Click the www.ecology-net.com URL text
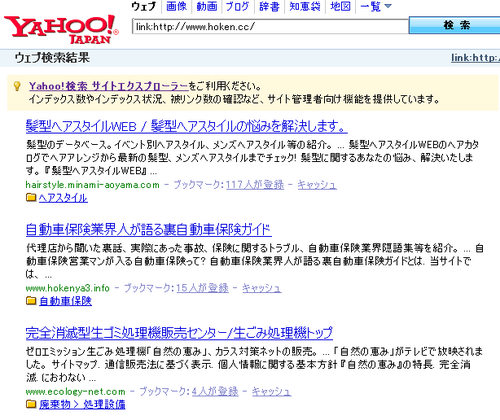Screen dimensions: 500x420 tap(76, 391)
